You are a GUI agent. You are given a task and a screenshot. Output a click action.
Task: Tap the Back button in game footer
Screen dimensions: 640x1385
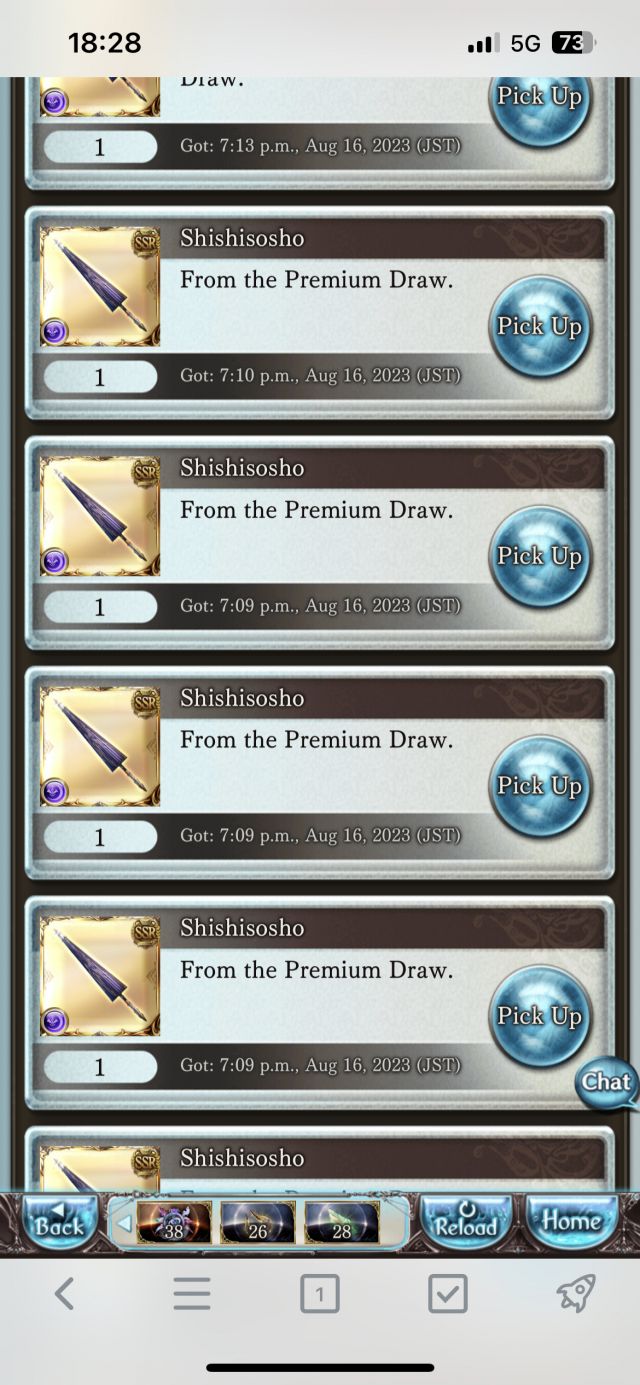(60, 1222)
